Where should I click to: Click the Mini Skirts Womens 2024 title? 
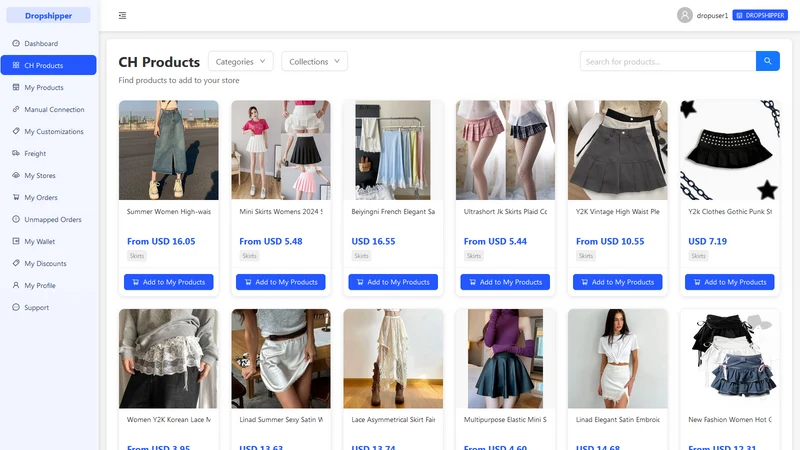(281, 211)
